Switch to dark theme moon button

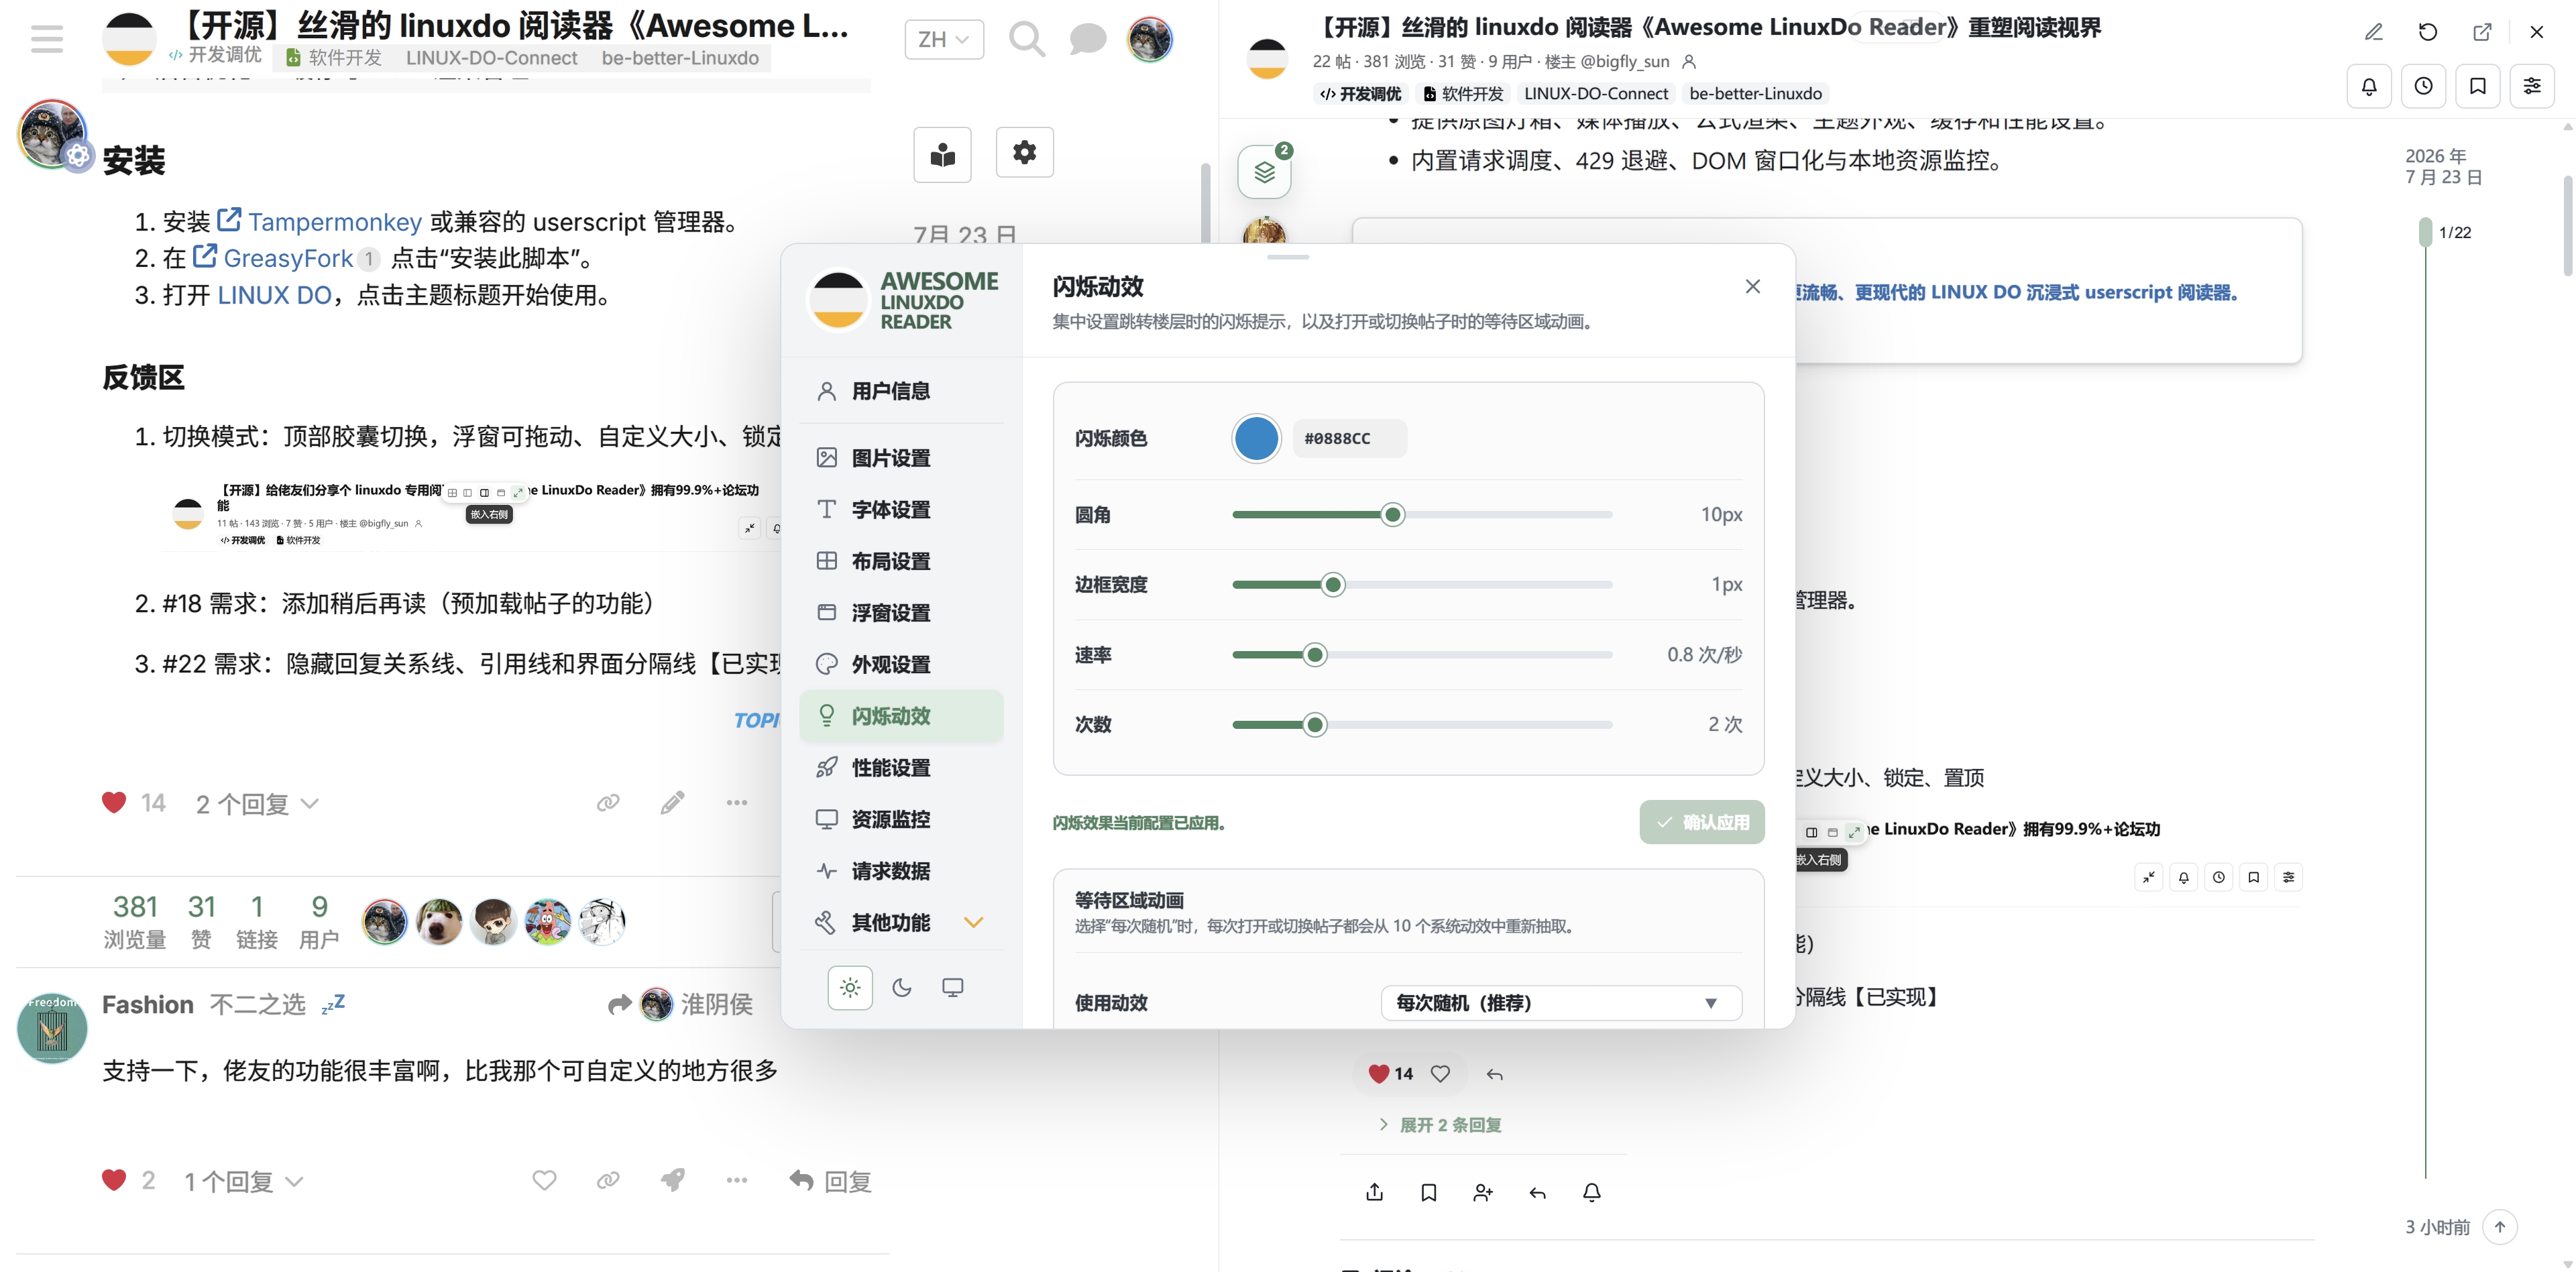click(902, 987)
